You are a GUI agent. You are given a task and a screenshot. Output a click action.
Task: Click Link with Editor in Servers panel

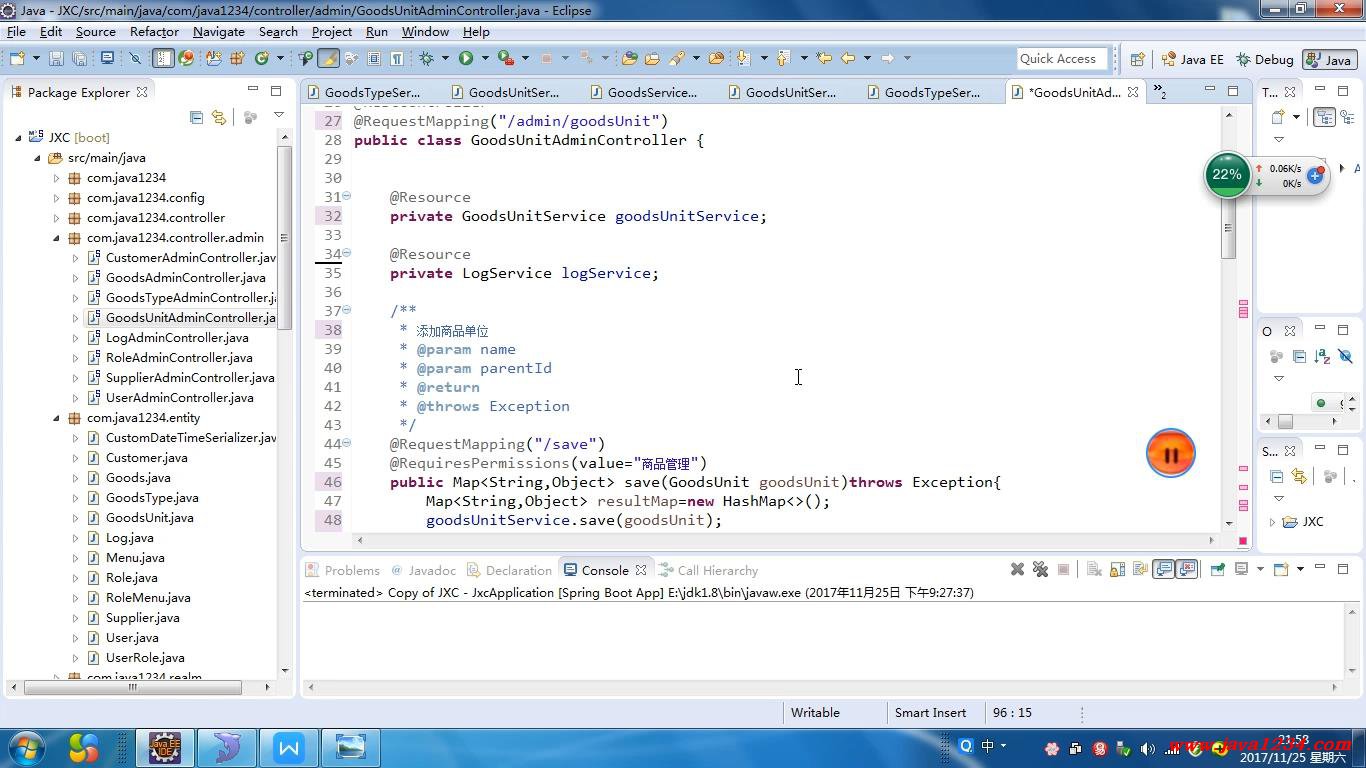tap(1299, 476)
